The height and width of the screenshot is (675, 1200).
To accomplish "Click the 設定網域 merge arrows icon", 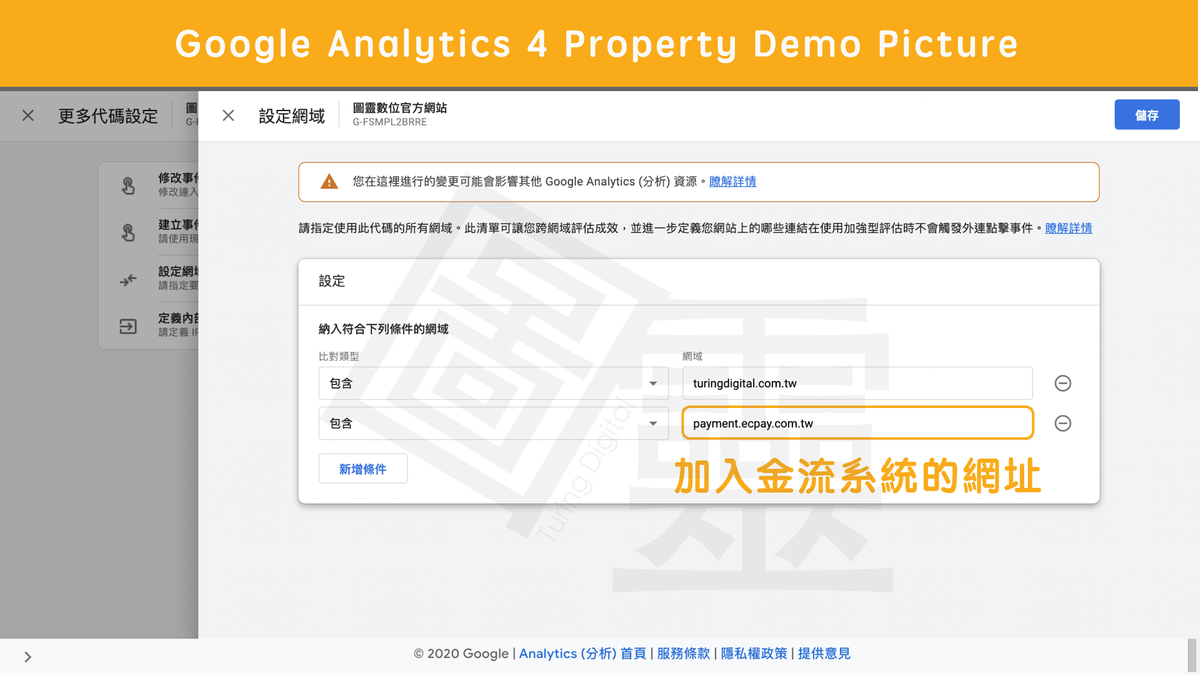I will [x=128, y=280].
